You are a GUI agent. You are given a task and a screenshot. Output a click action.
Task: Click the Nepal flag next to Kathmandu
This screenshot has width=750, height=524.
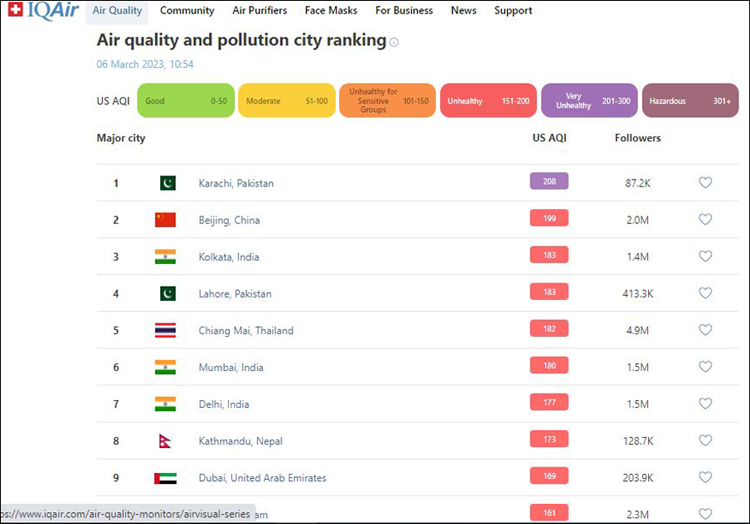pyautogui.click(x=165, y=441)
